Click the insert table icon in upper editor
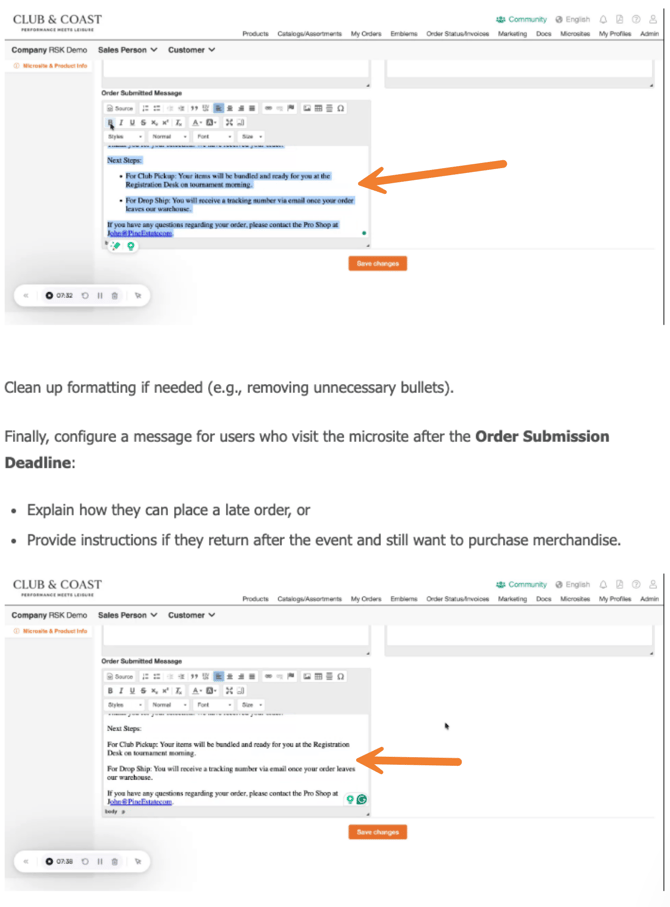Viewport: 670px width, 907px height. coord(318,107)
